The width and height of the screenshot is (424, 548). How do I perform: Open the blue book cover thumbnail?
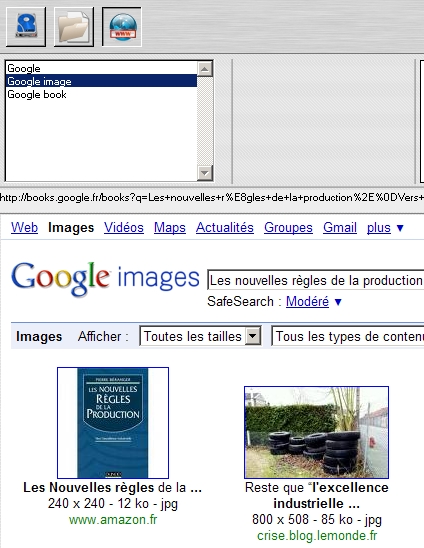[x=113, y=423]
